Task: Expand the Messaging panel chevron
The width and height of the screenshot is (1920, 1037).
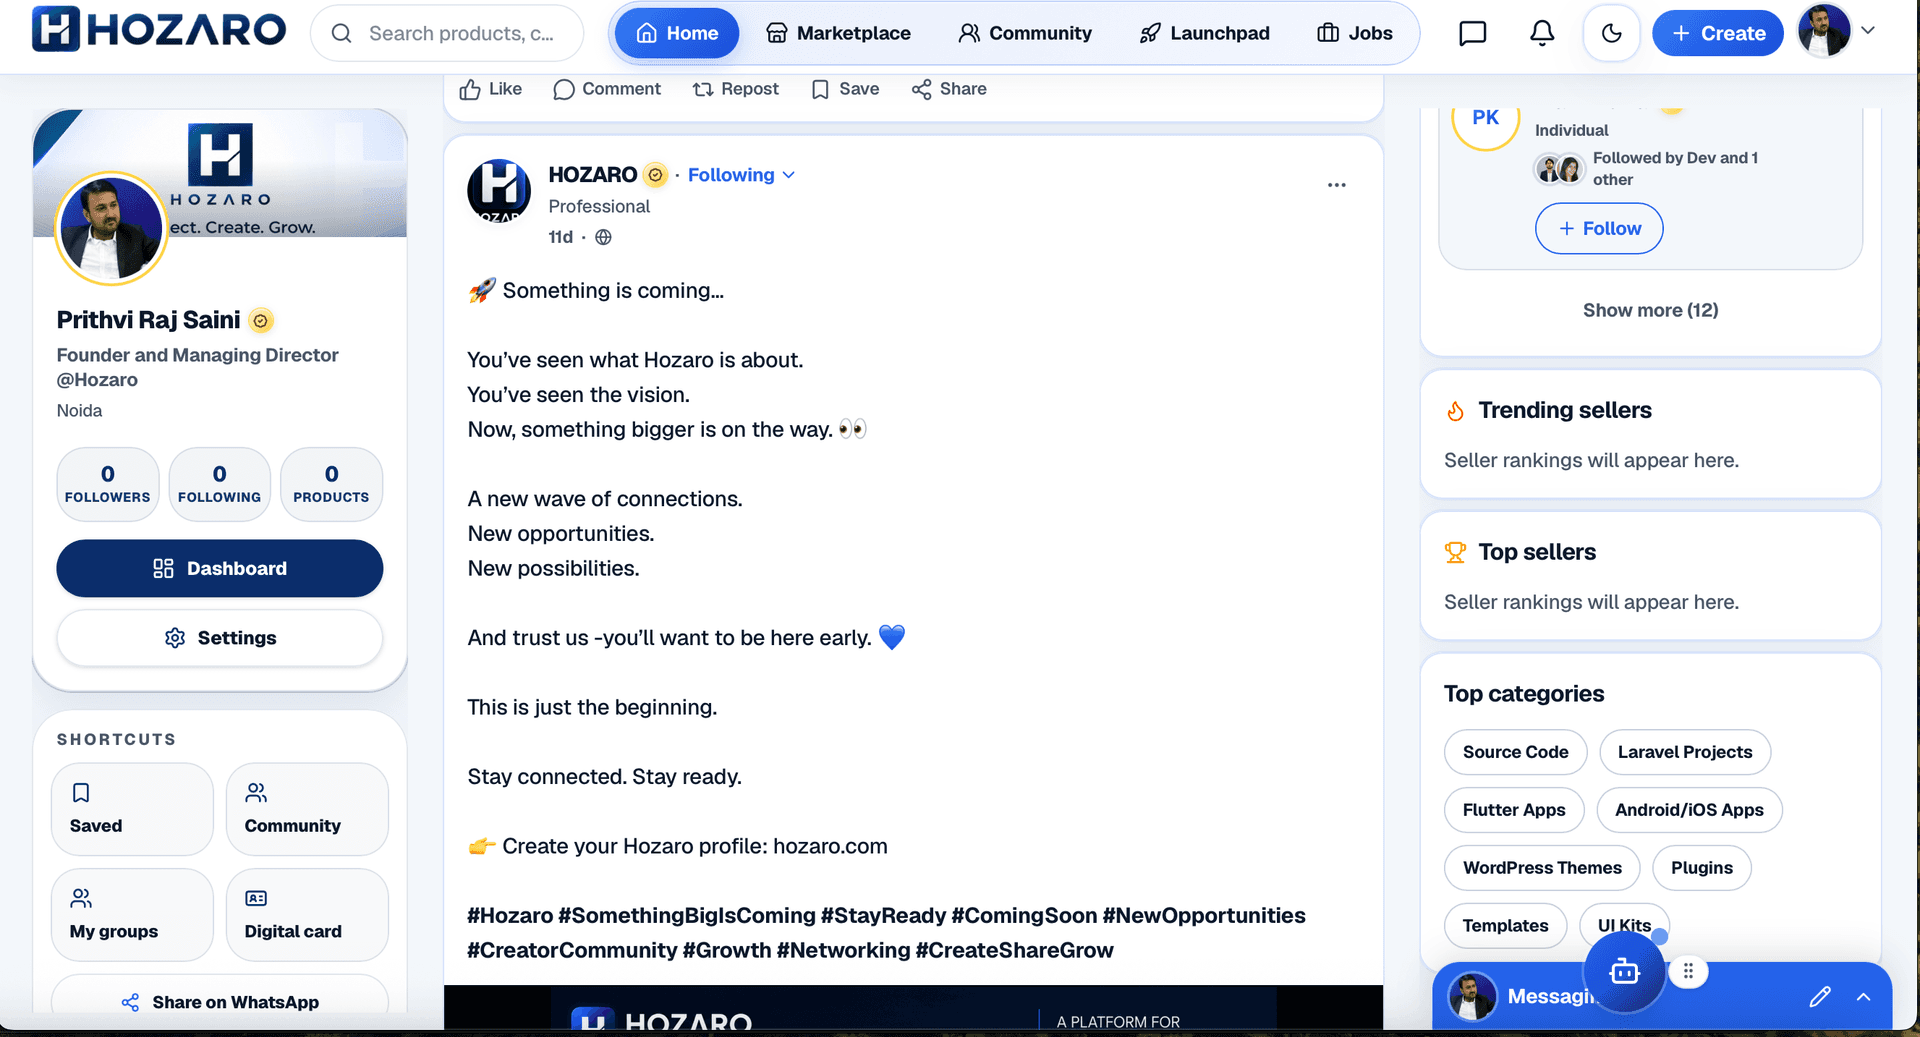Action: coord(1863,996)
